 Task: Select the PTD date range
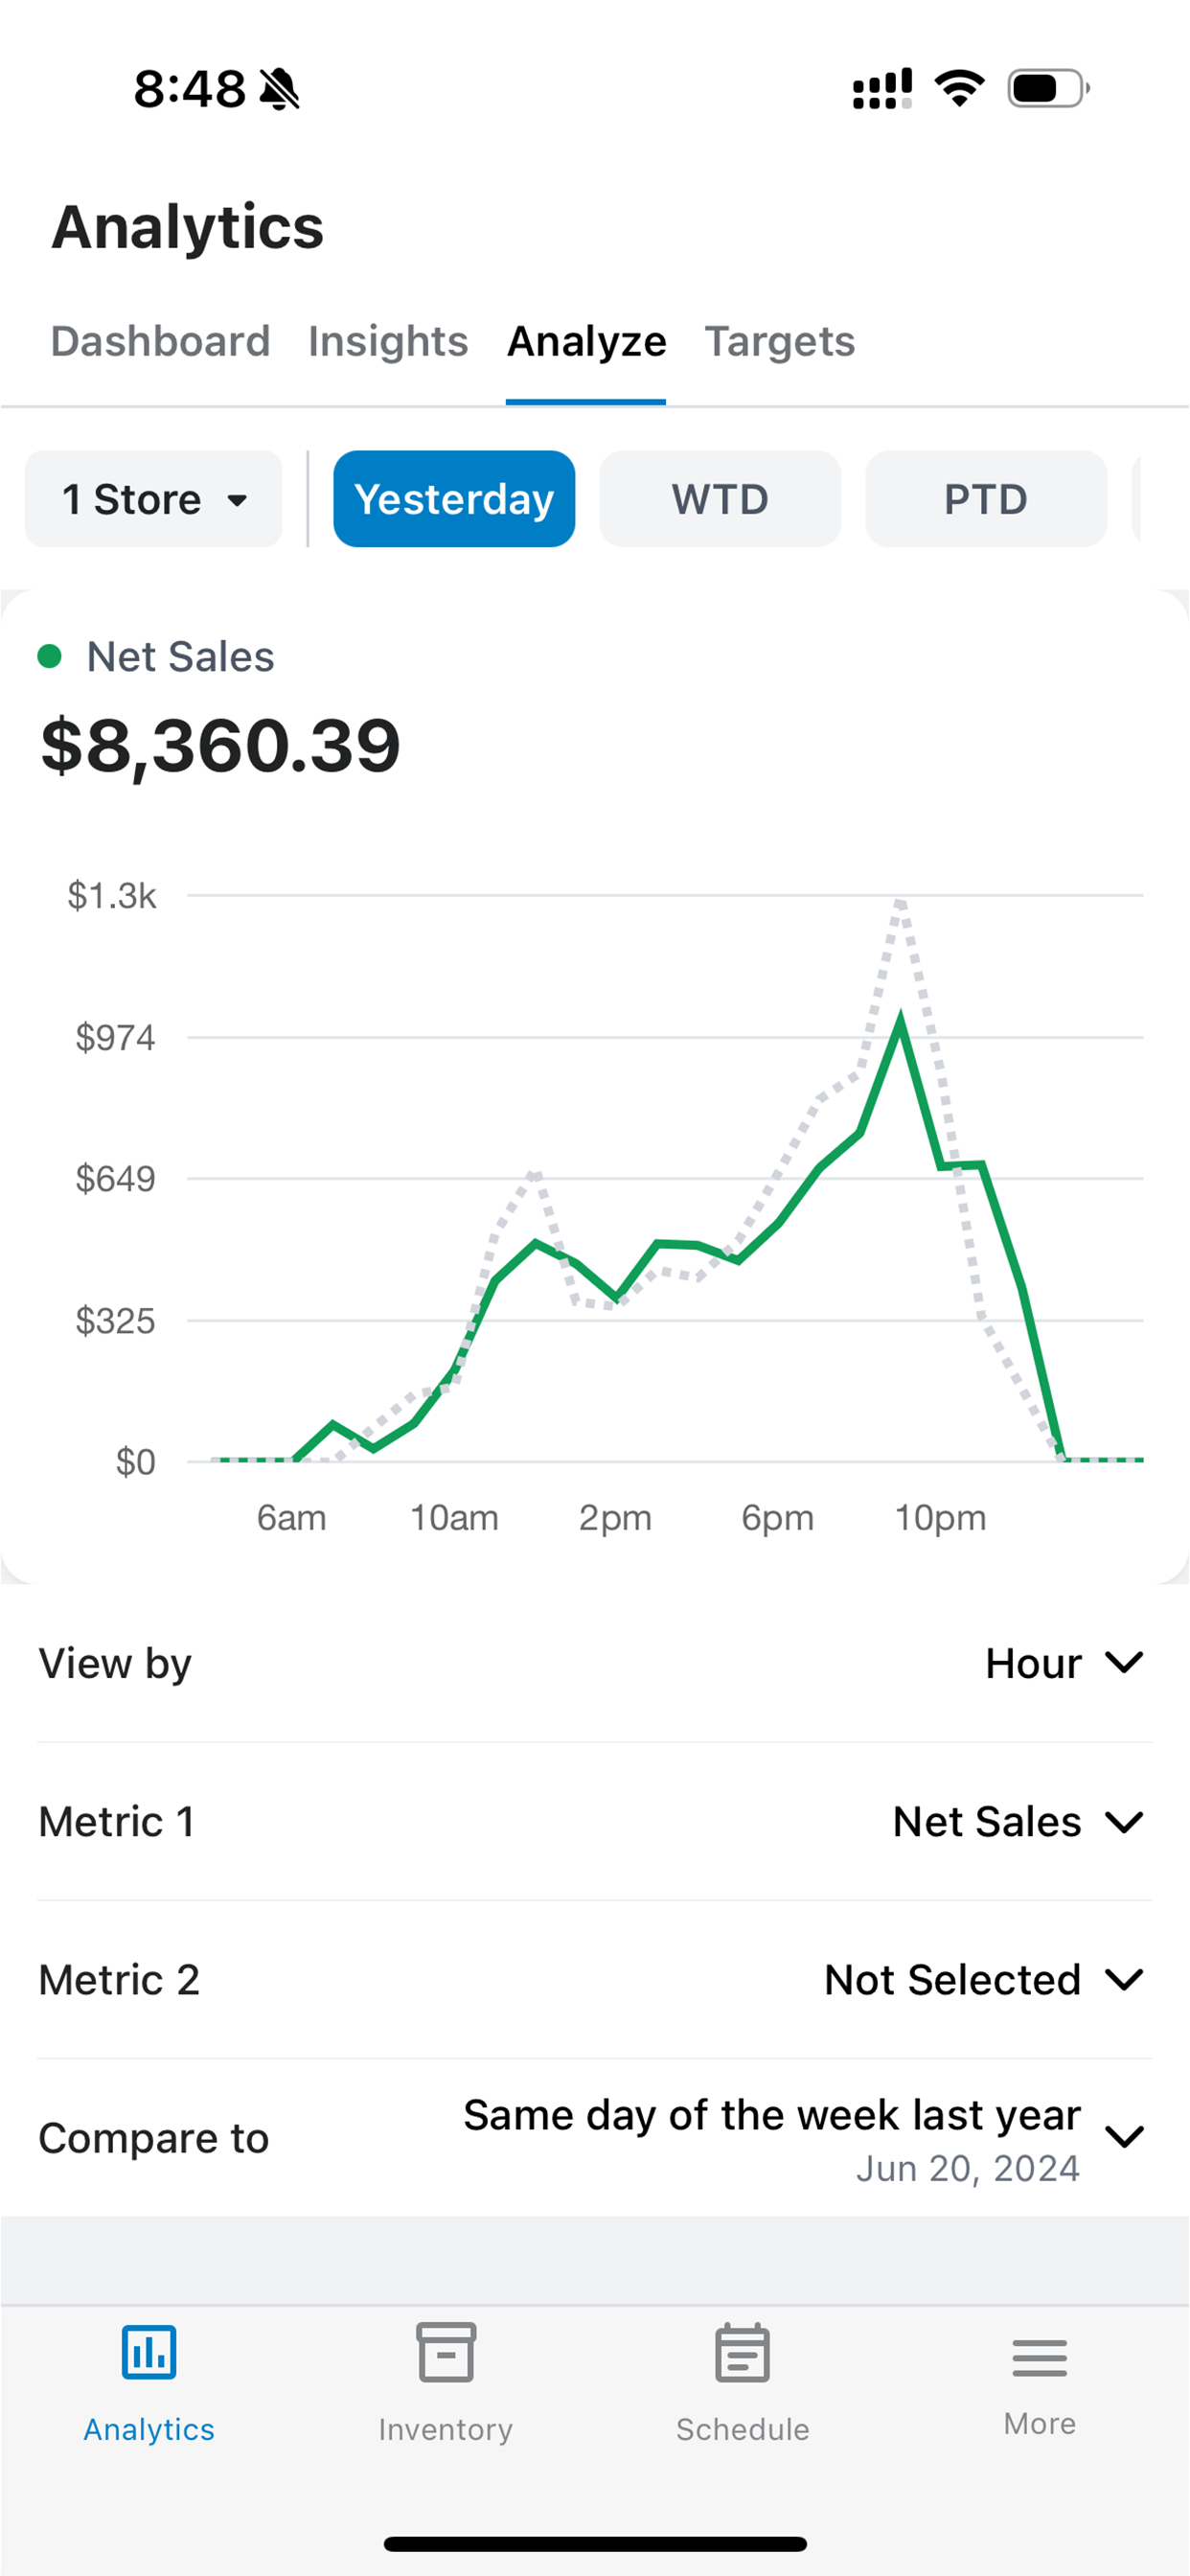click(x=986, y=499)
